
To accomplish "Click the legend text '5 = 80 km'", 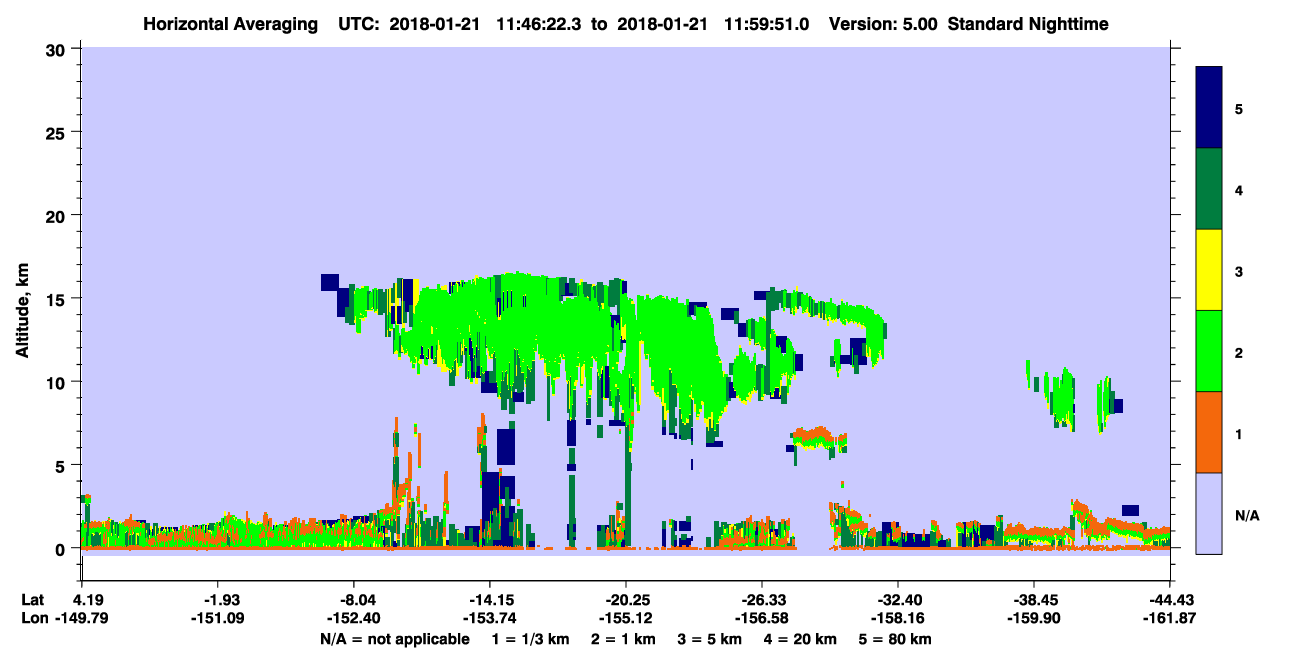I will pos(897,639).
